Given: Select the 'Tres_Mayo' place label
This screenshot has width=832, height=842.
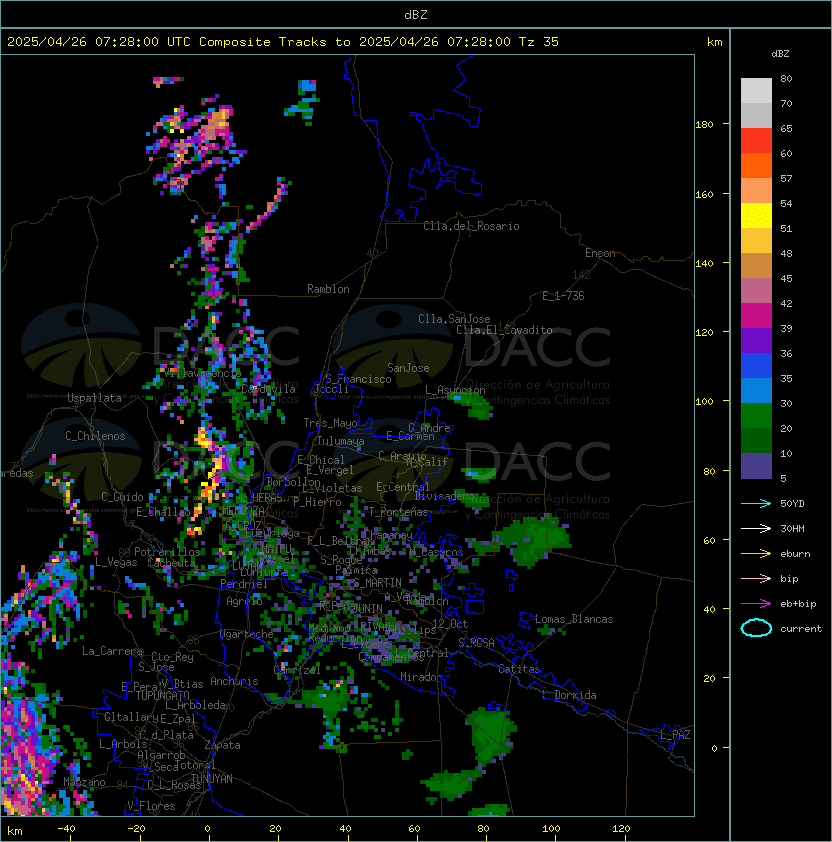Looking at the screenshot, I should pyautogui.click(x=330, y=423).
